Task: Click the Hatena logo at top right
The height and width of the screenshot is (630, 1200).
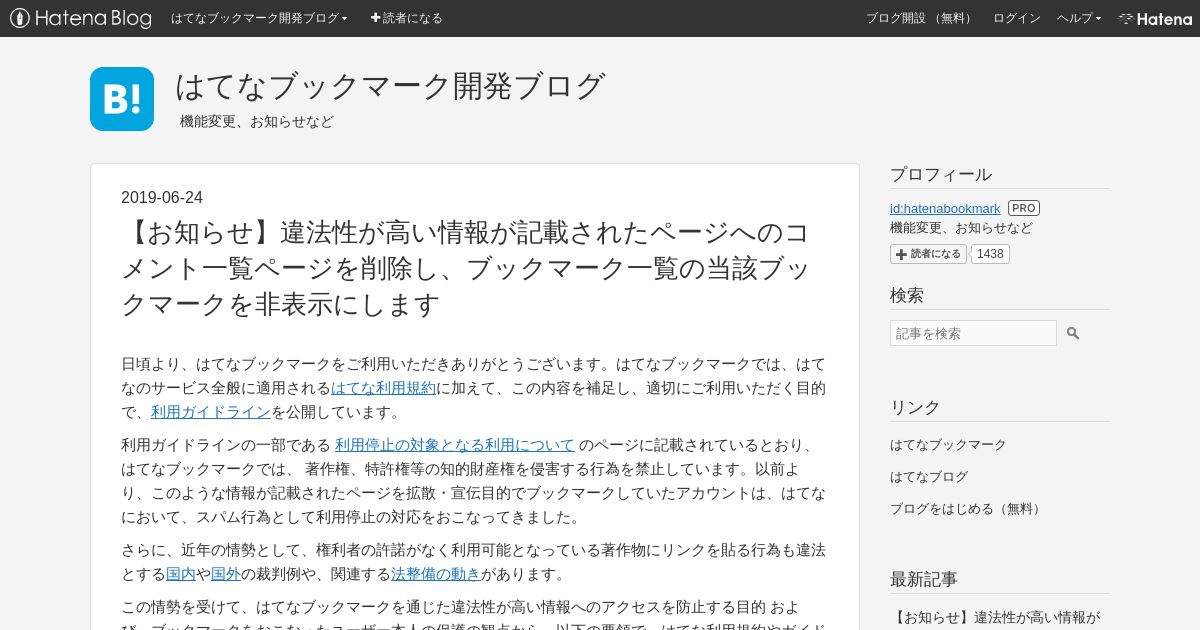Action: click(1155, 18)
